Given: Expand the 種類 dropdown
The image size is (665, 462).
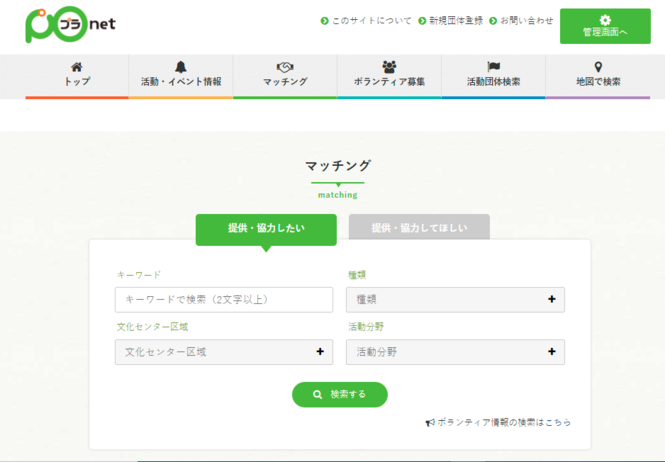Looking at the screenshot, I should click(x=455, y=299).
